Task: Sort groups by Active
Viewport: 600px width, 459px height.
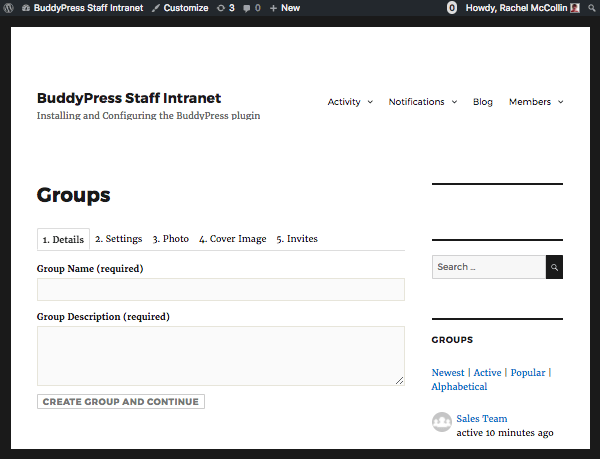Action: (487, 373)
